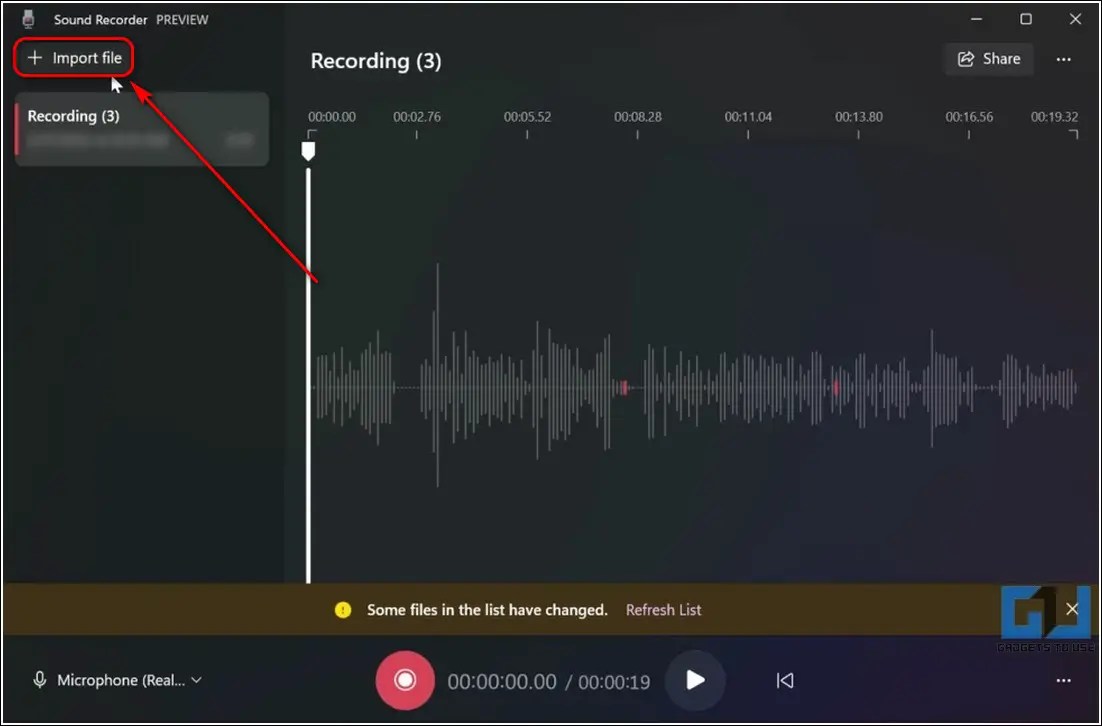Dismiss the files changed notification
This screenshot has width=1102, height=726.
click(1072, 609)
